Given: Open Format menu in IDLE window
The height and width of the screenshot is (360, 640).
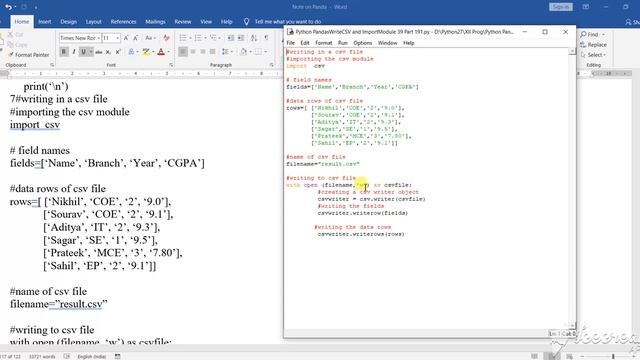Looking at the screenshot, I should pos(324,43).
